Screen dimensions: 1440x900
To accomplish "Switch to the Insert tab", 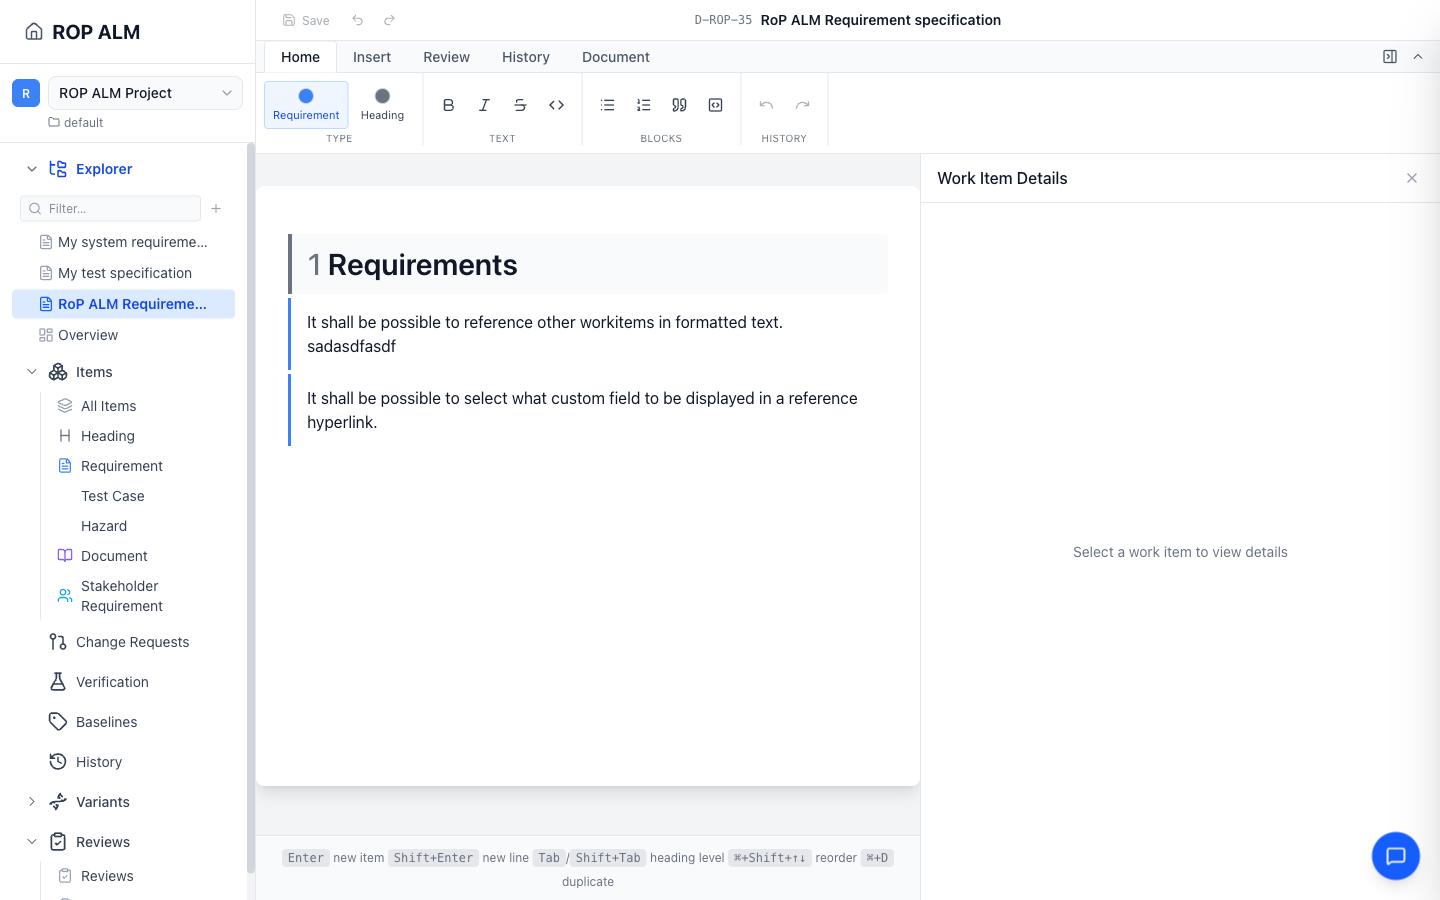I will [372, 57].
